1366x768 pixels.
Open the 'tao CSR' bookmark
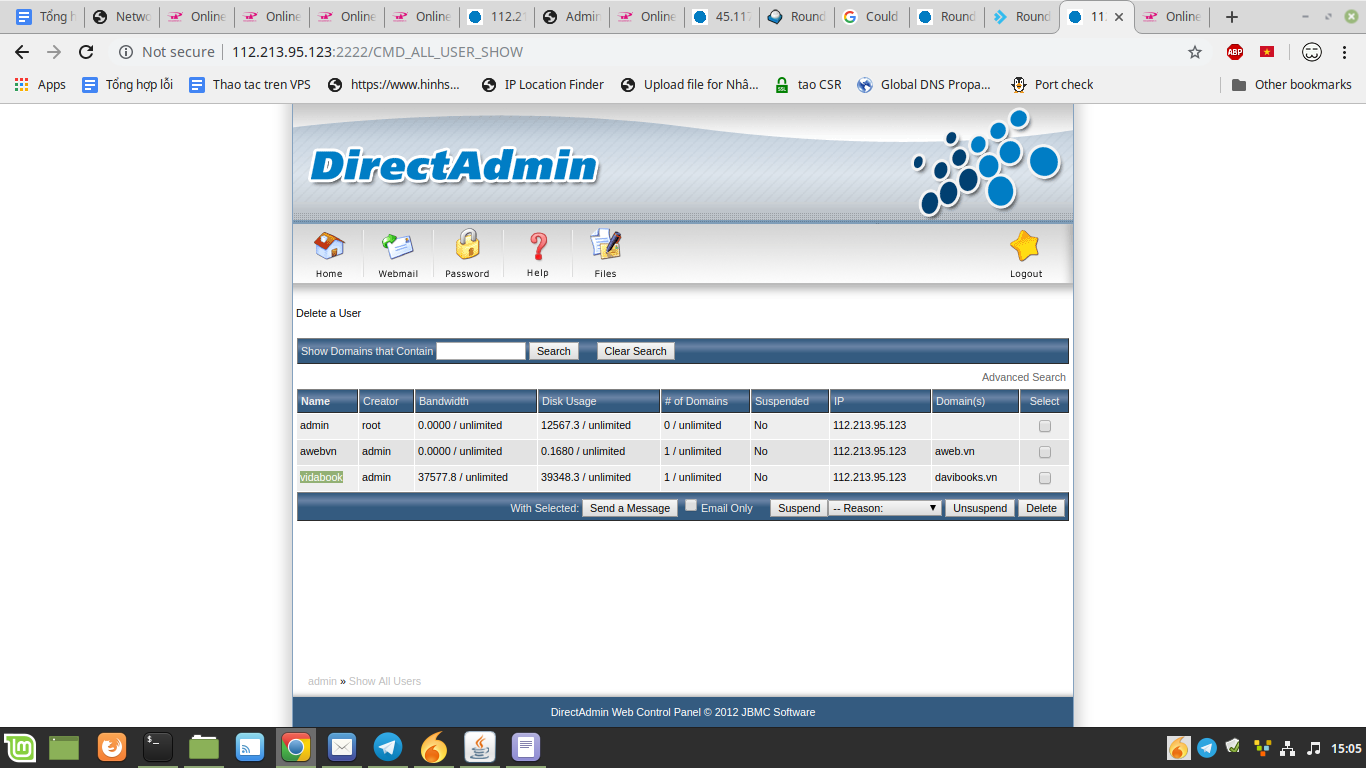pos(808,85)
